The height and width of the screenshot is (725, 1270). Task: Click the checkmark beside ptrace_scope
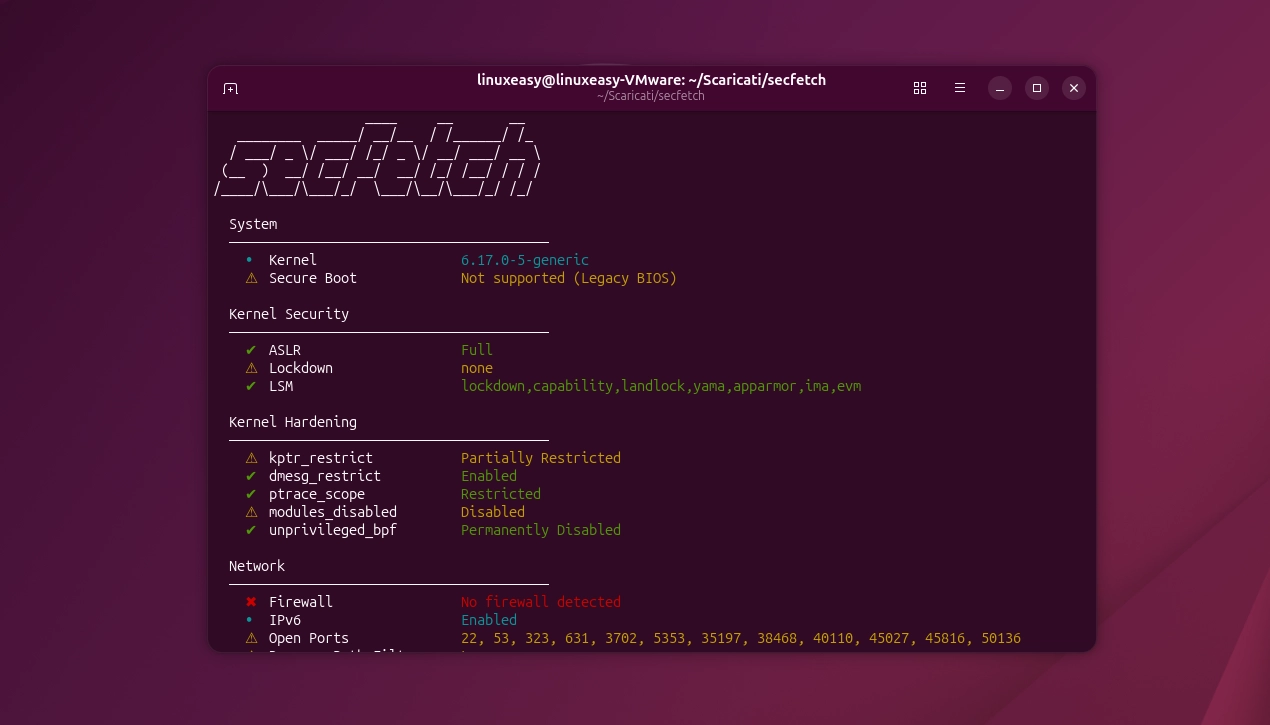point(251,494)
